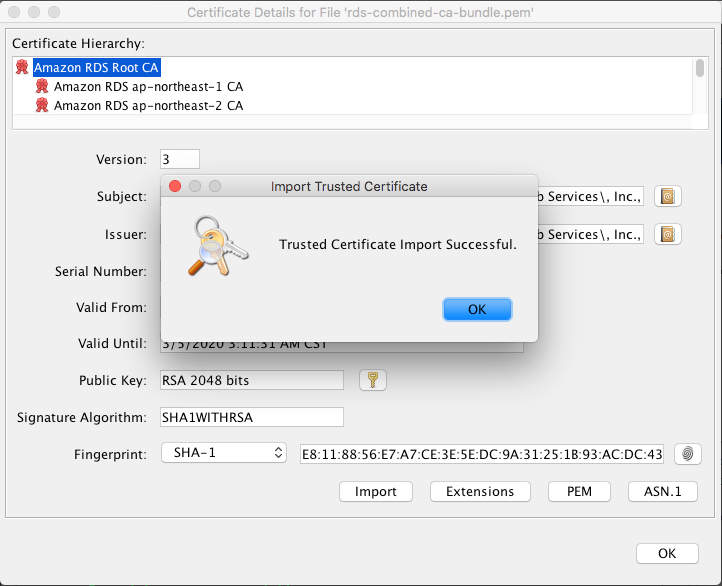Select Amazon RDS ap-northeast-1 CA entry
This screenshot has width=722, height=586.
(x=148, y=87)
